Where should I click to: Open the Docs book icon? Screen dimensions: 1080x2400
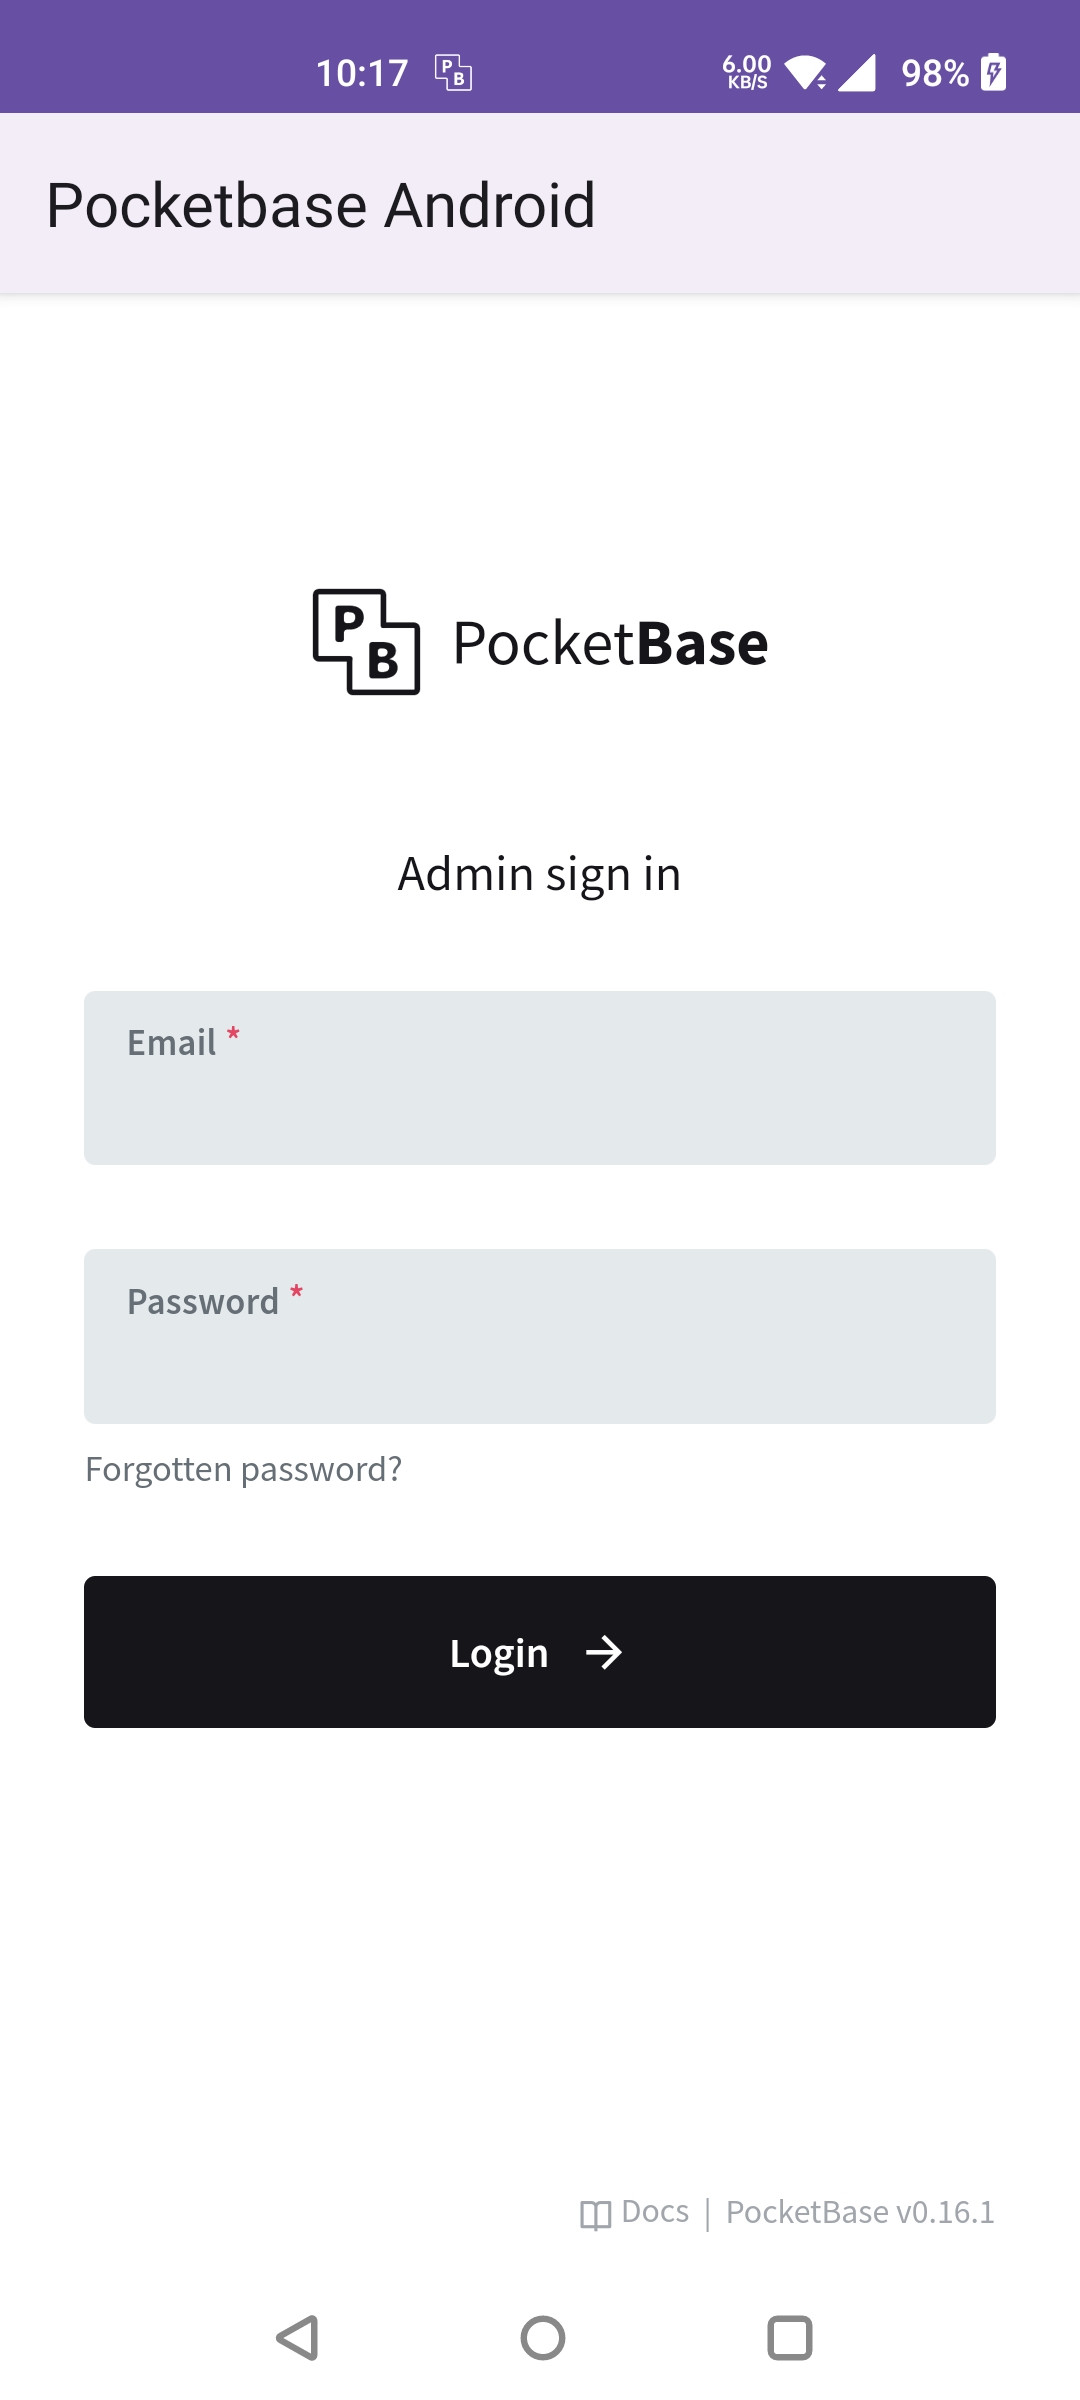595,2211
